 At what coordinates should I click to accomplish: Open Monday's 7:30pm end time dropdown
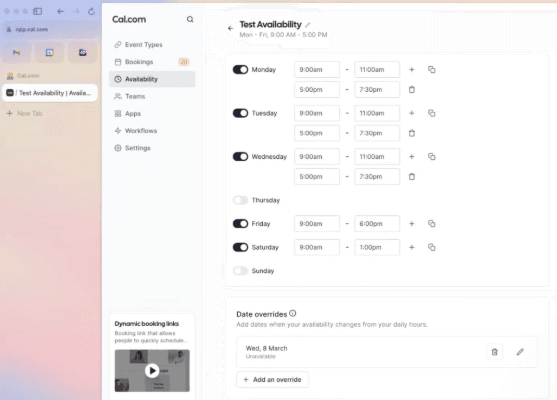[377, 90]
